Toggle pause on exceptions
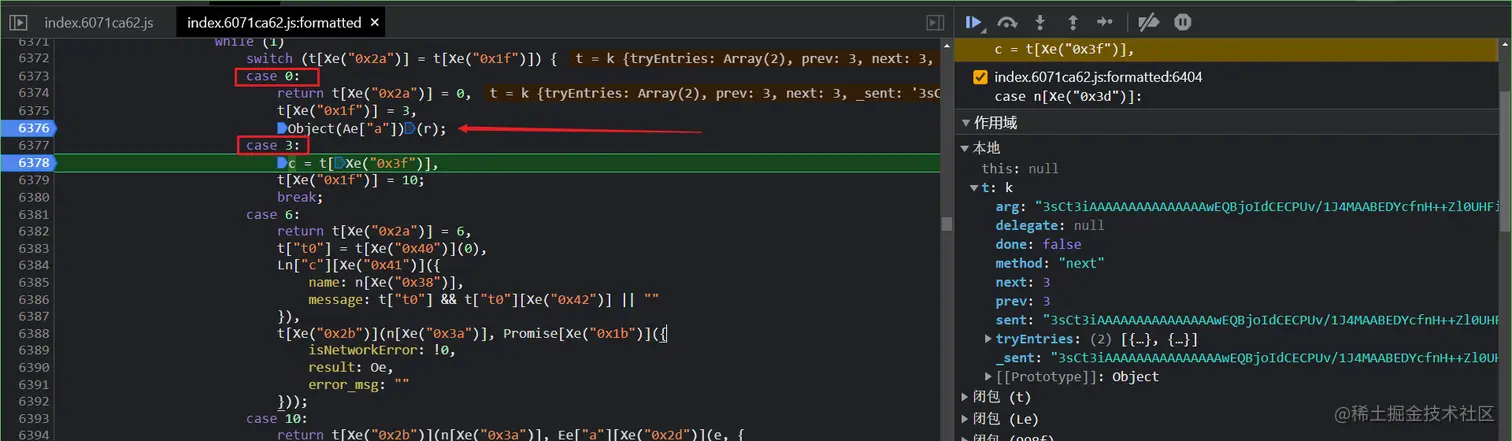Screen dimensions: 1512x441 tap(1183, 22)
